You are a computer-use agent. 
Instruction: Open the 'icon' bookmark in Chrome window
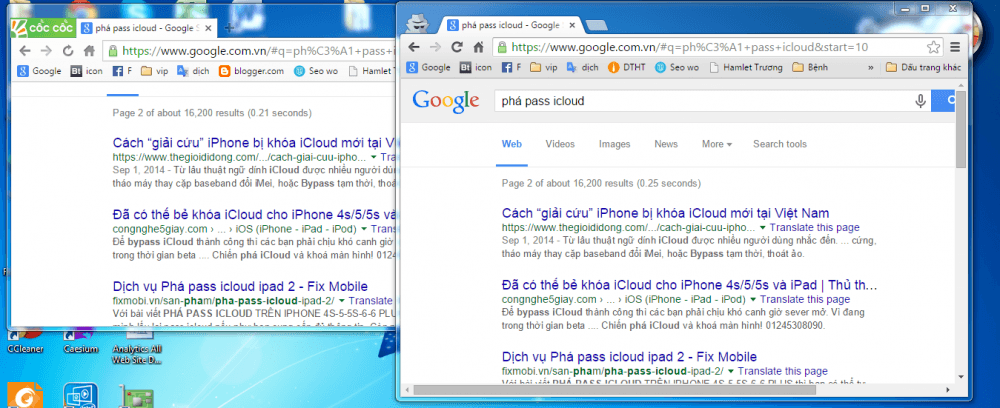475,67
